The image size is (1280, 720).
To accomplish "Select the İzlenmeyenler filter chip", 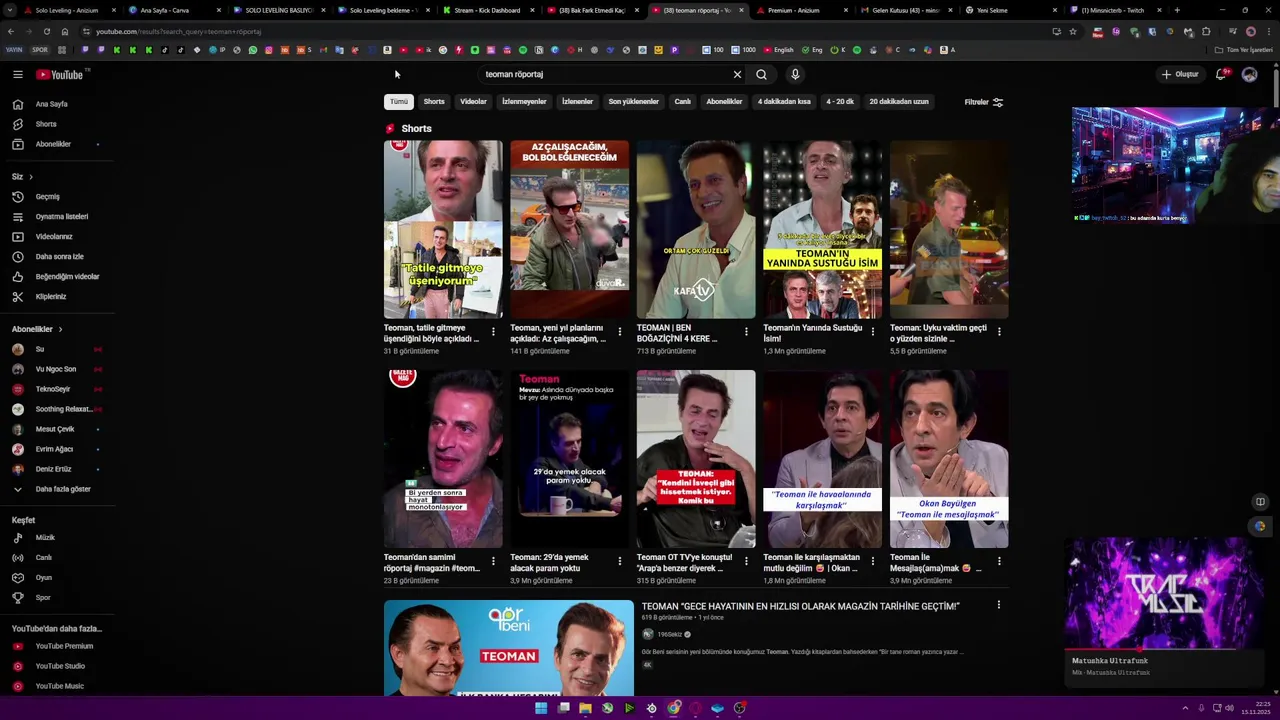I will click(524, 102).
